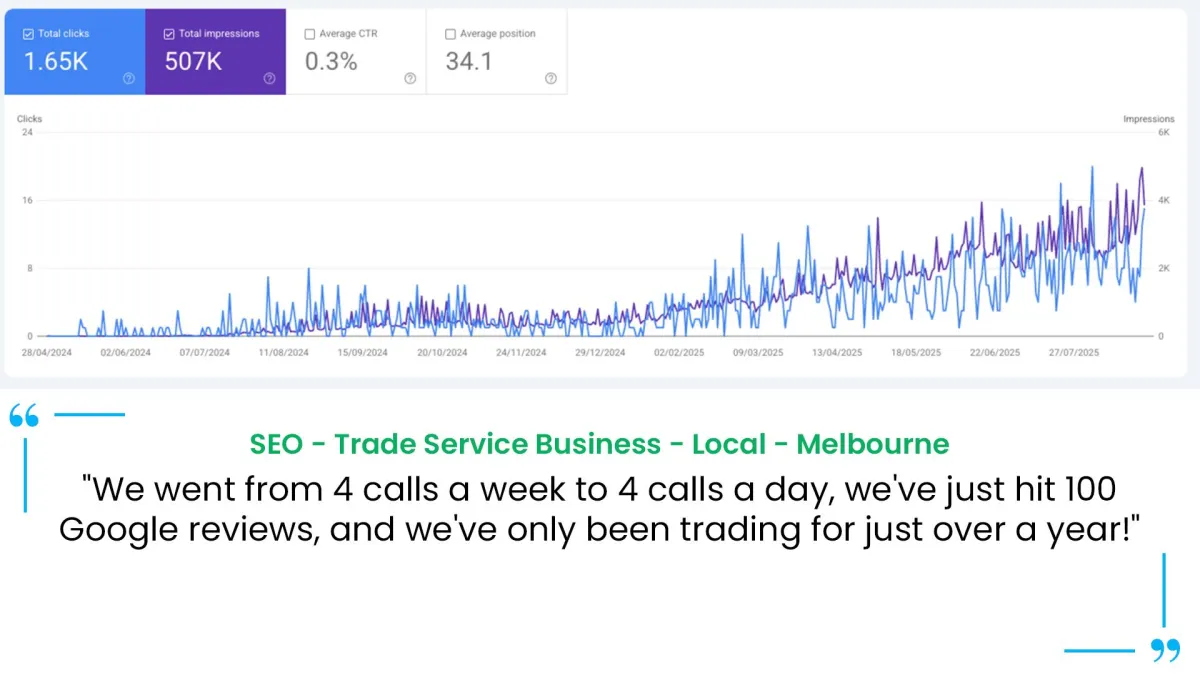The height and width of the screenshot is (675, 1200).
Task: Click the 34.1 average position value
Action: coord(469,62)
